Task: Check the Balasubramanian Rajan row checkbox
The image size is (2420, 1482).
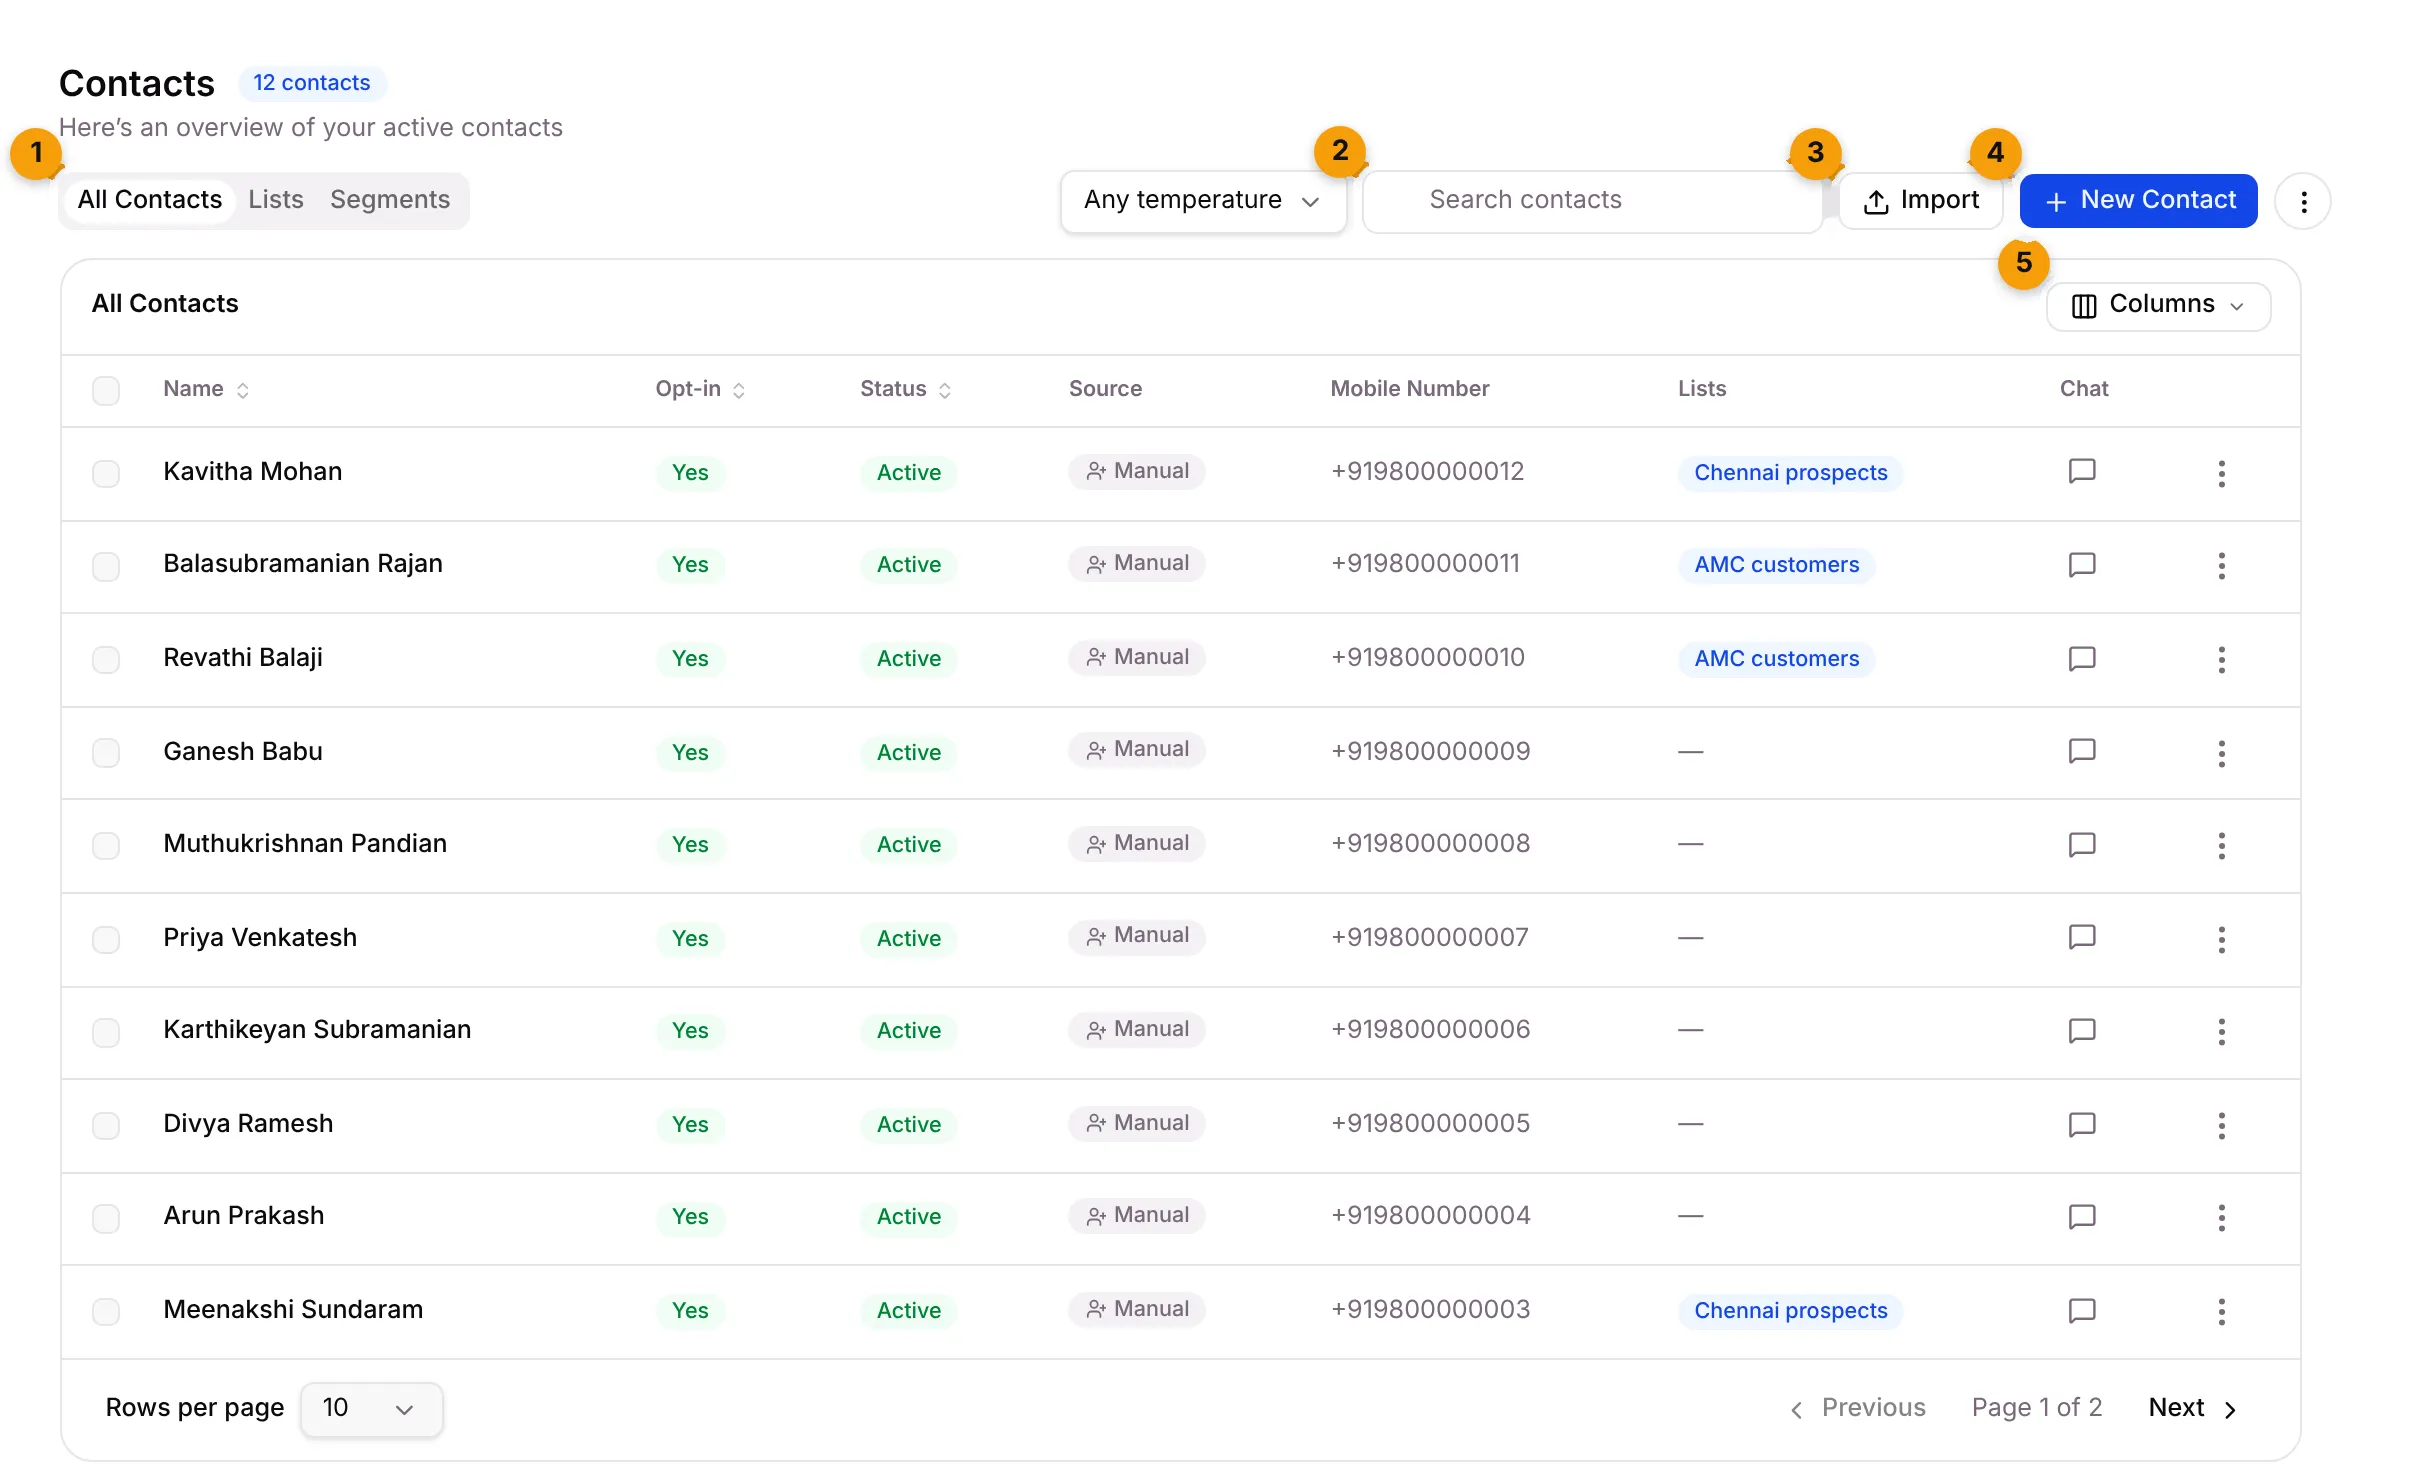Action: 106,567
